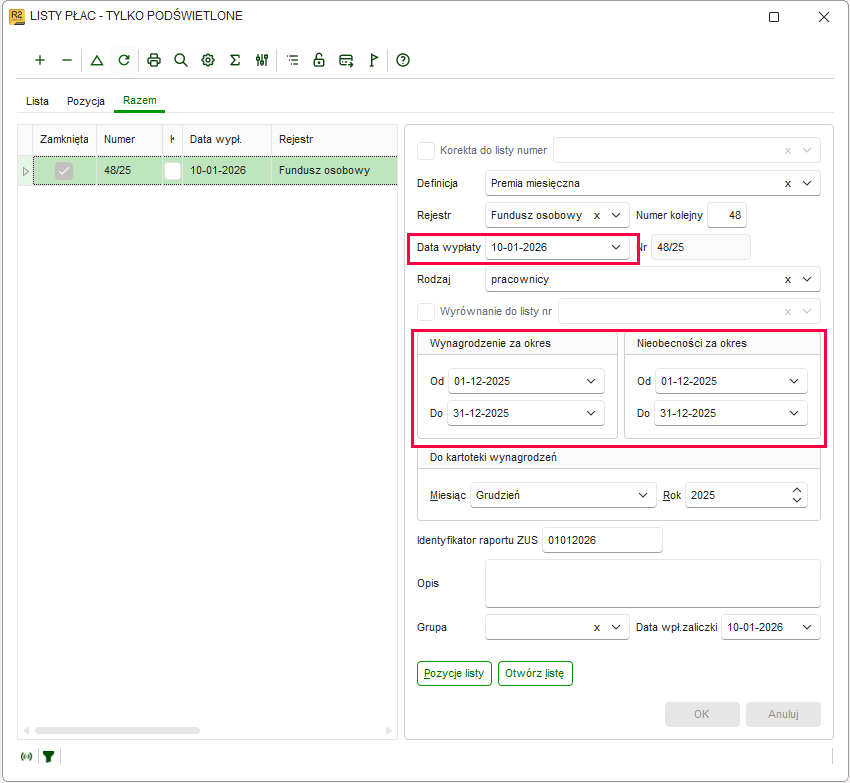
Task: Open the Miesiąc dropdown showing Grudzień
Action: 643,495
